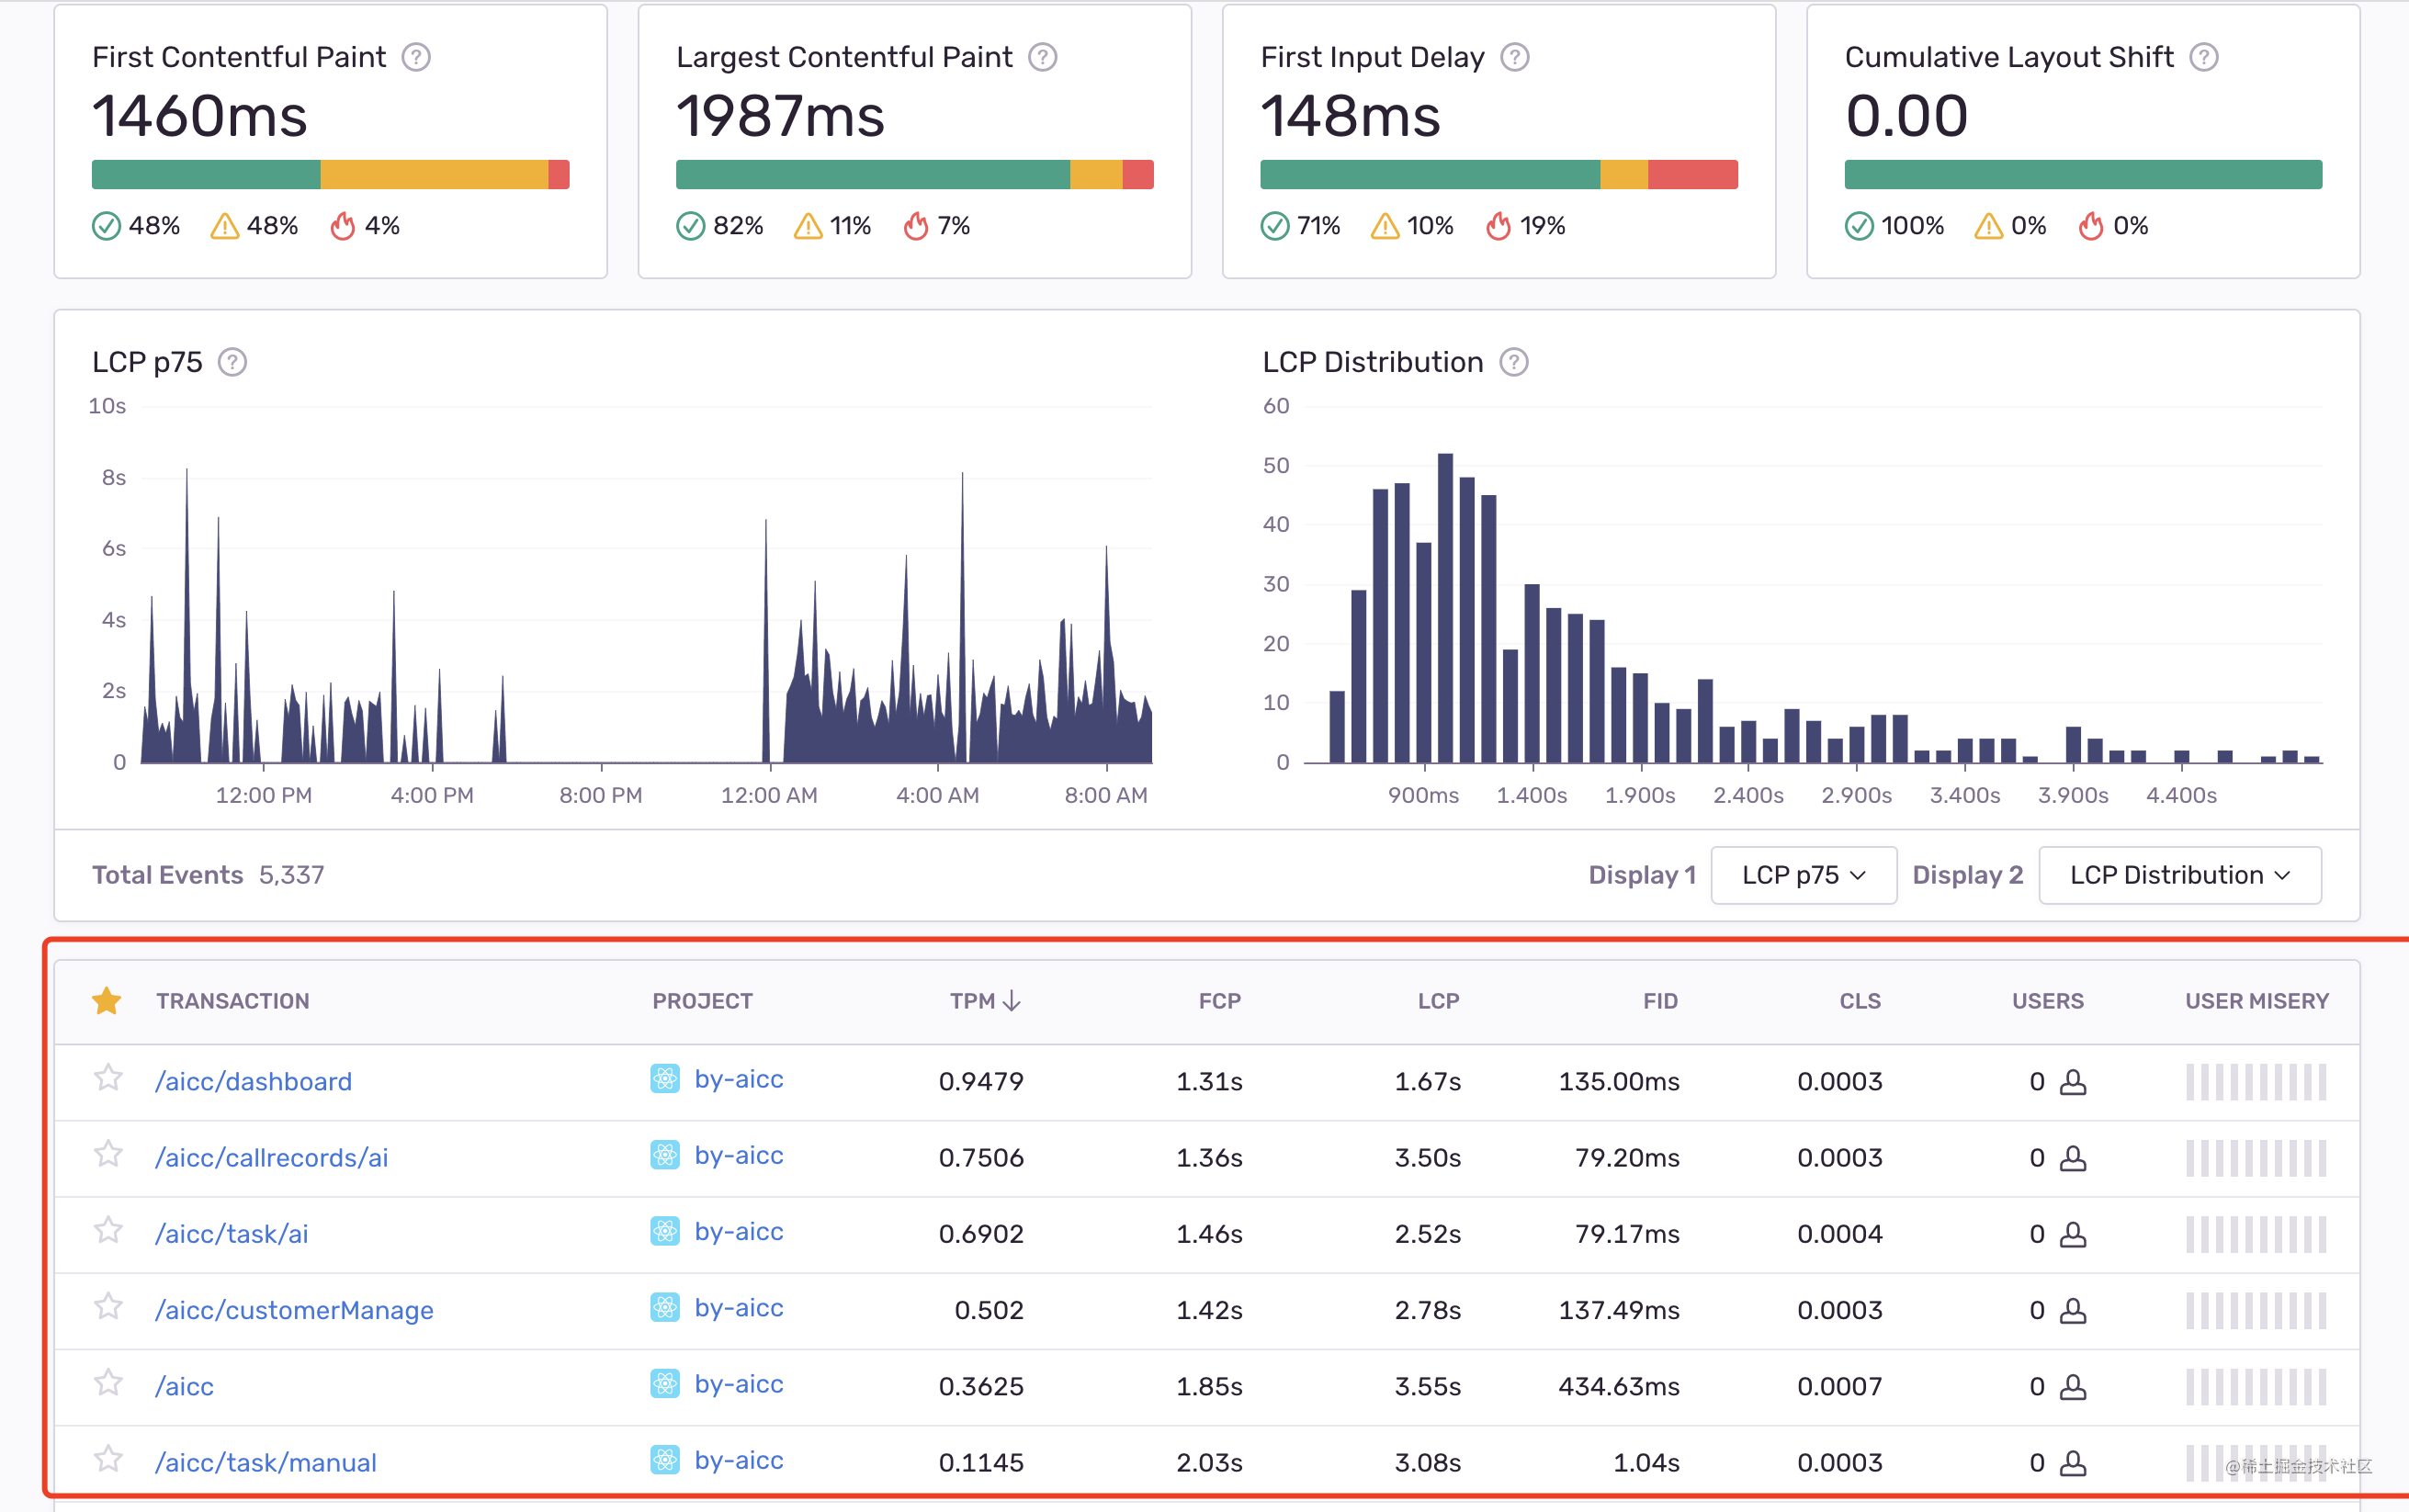Click the React project icon in the /aicc/task/manual row
This screenshot has height=1512, width=2409.
(665, 1460)
